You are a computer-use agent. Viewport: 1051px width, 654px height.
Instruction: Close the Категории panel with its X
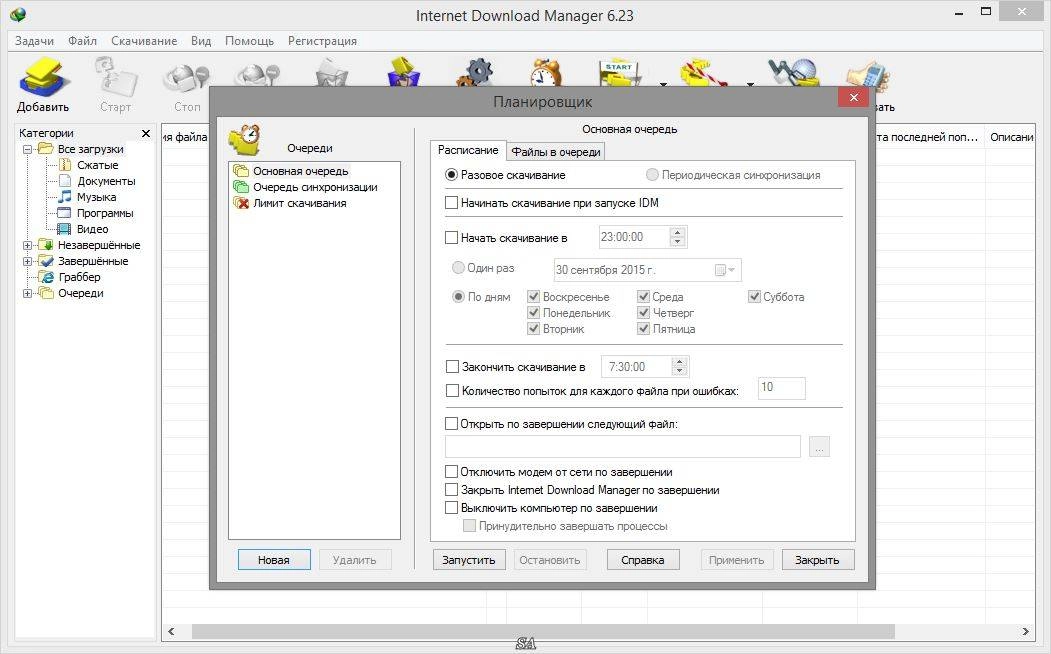pyautogui.click(x=145, y=133)
